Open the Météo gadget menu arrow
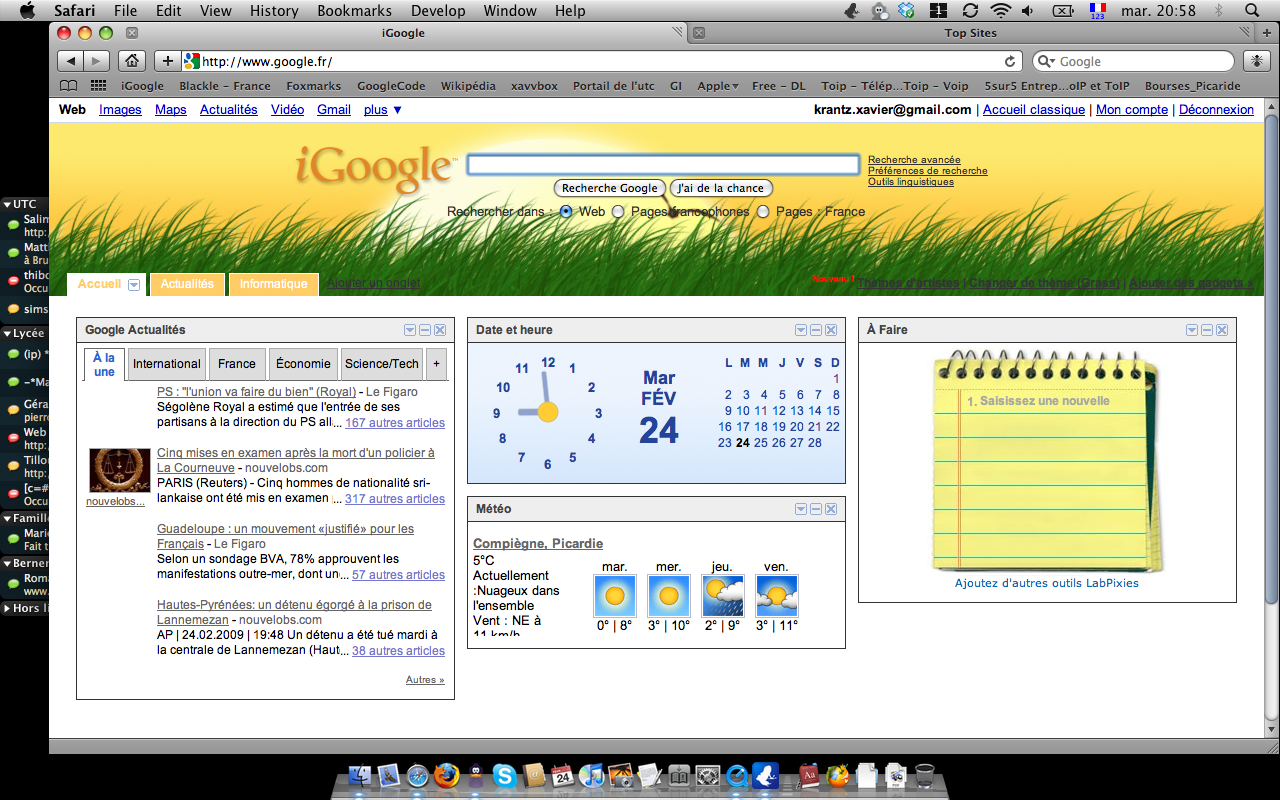The height and width of the screenshot is (800, 1280). tap(801, 509)
